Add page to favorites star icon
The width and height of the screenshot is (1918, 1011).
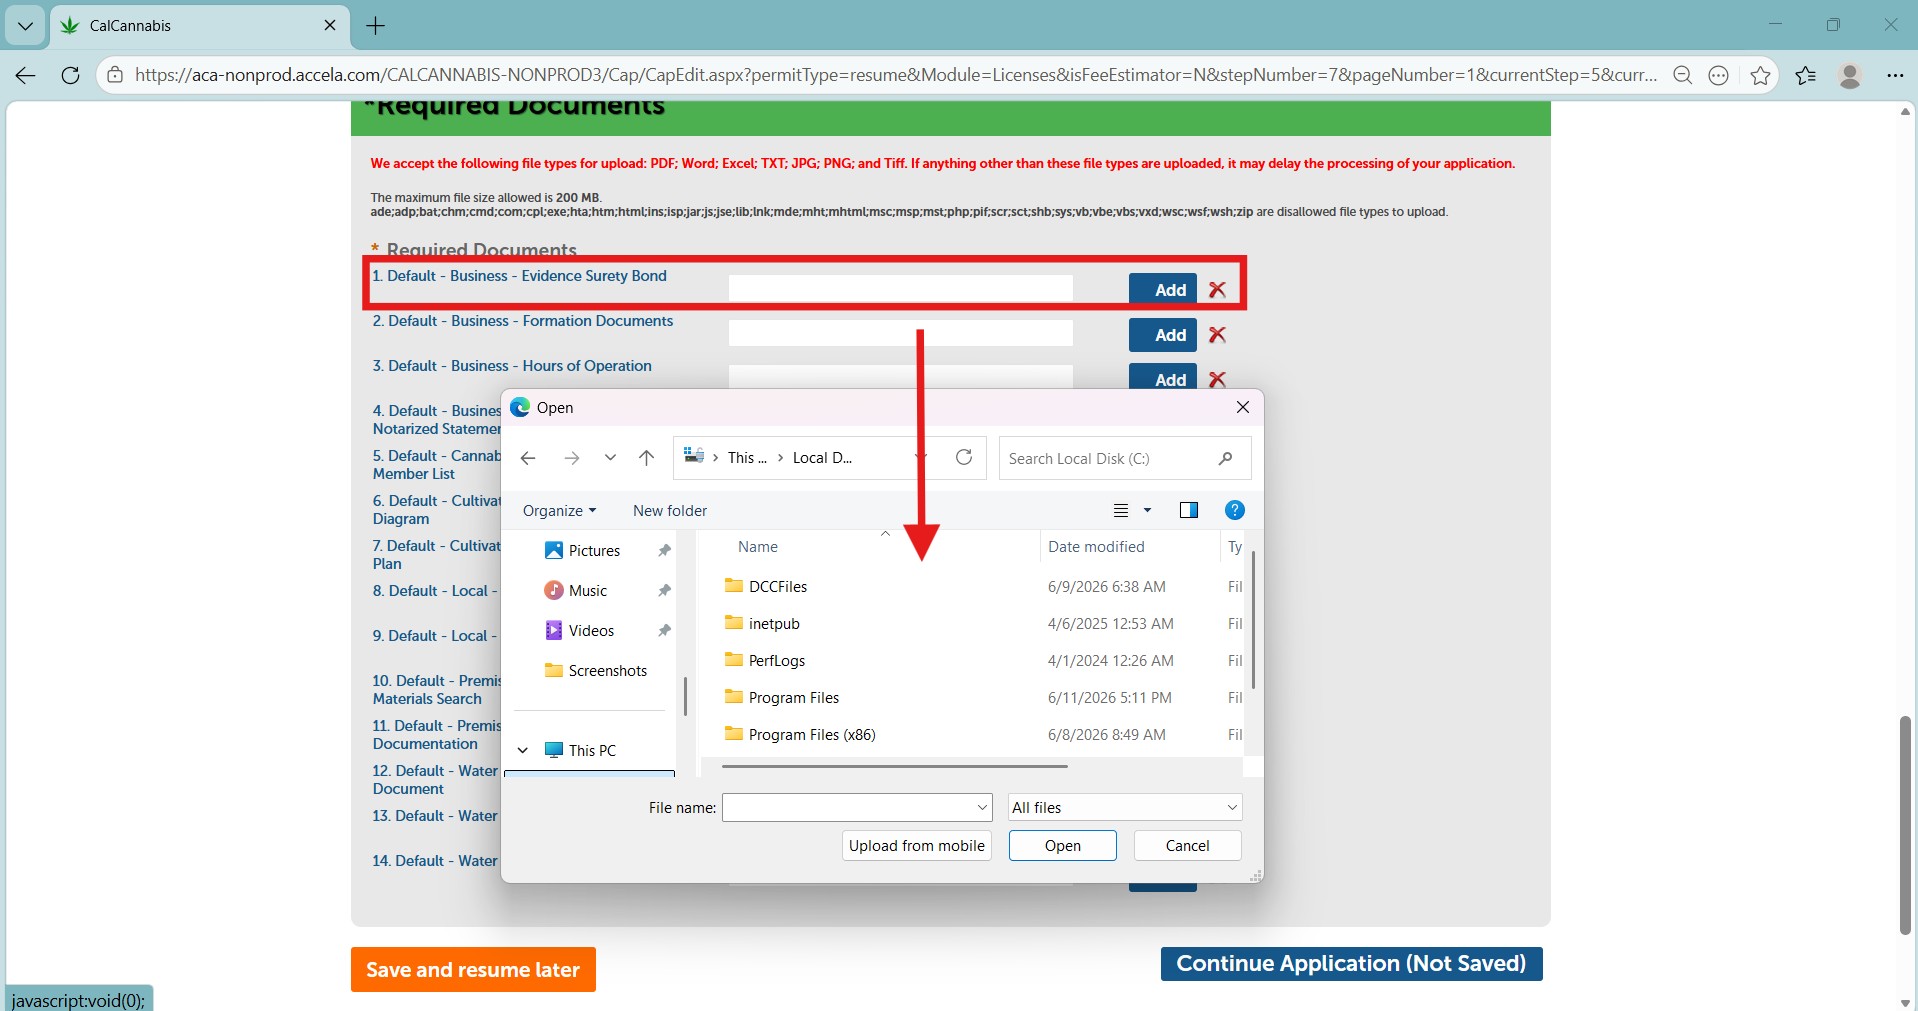(1760, 75)
